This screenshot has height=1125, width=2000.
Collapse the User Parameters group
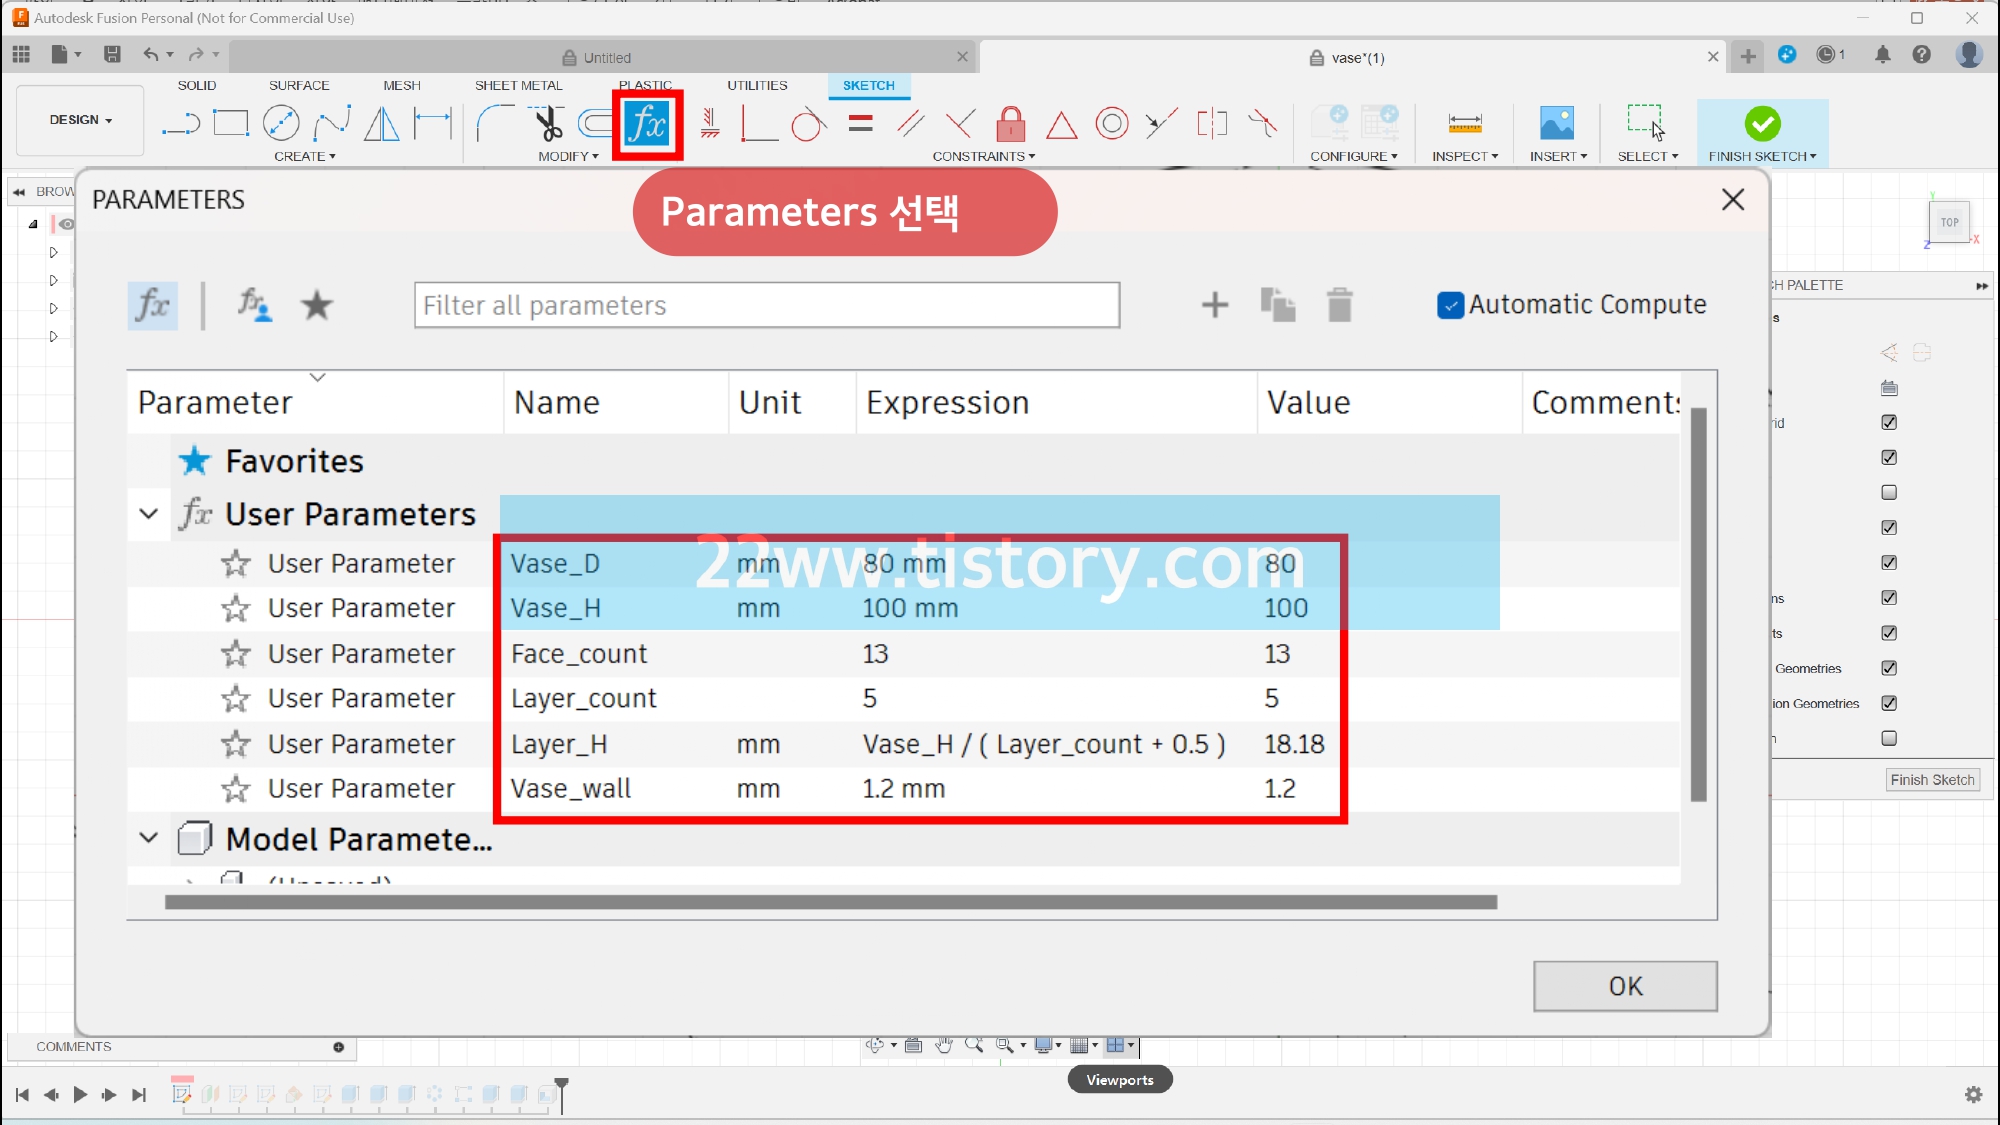[x=149, y=514]
